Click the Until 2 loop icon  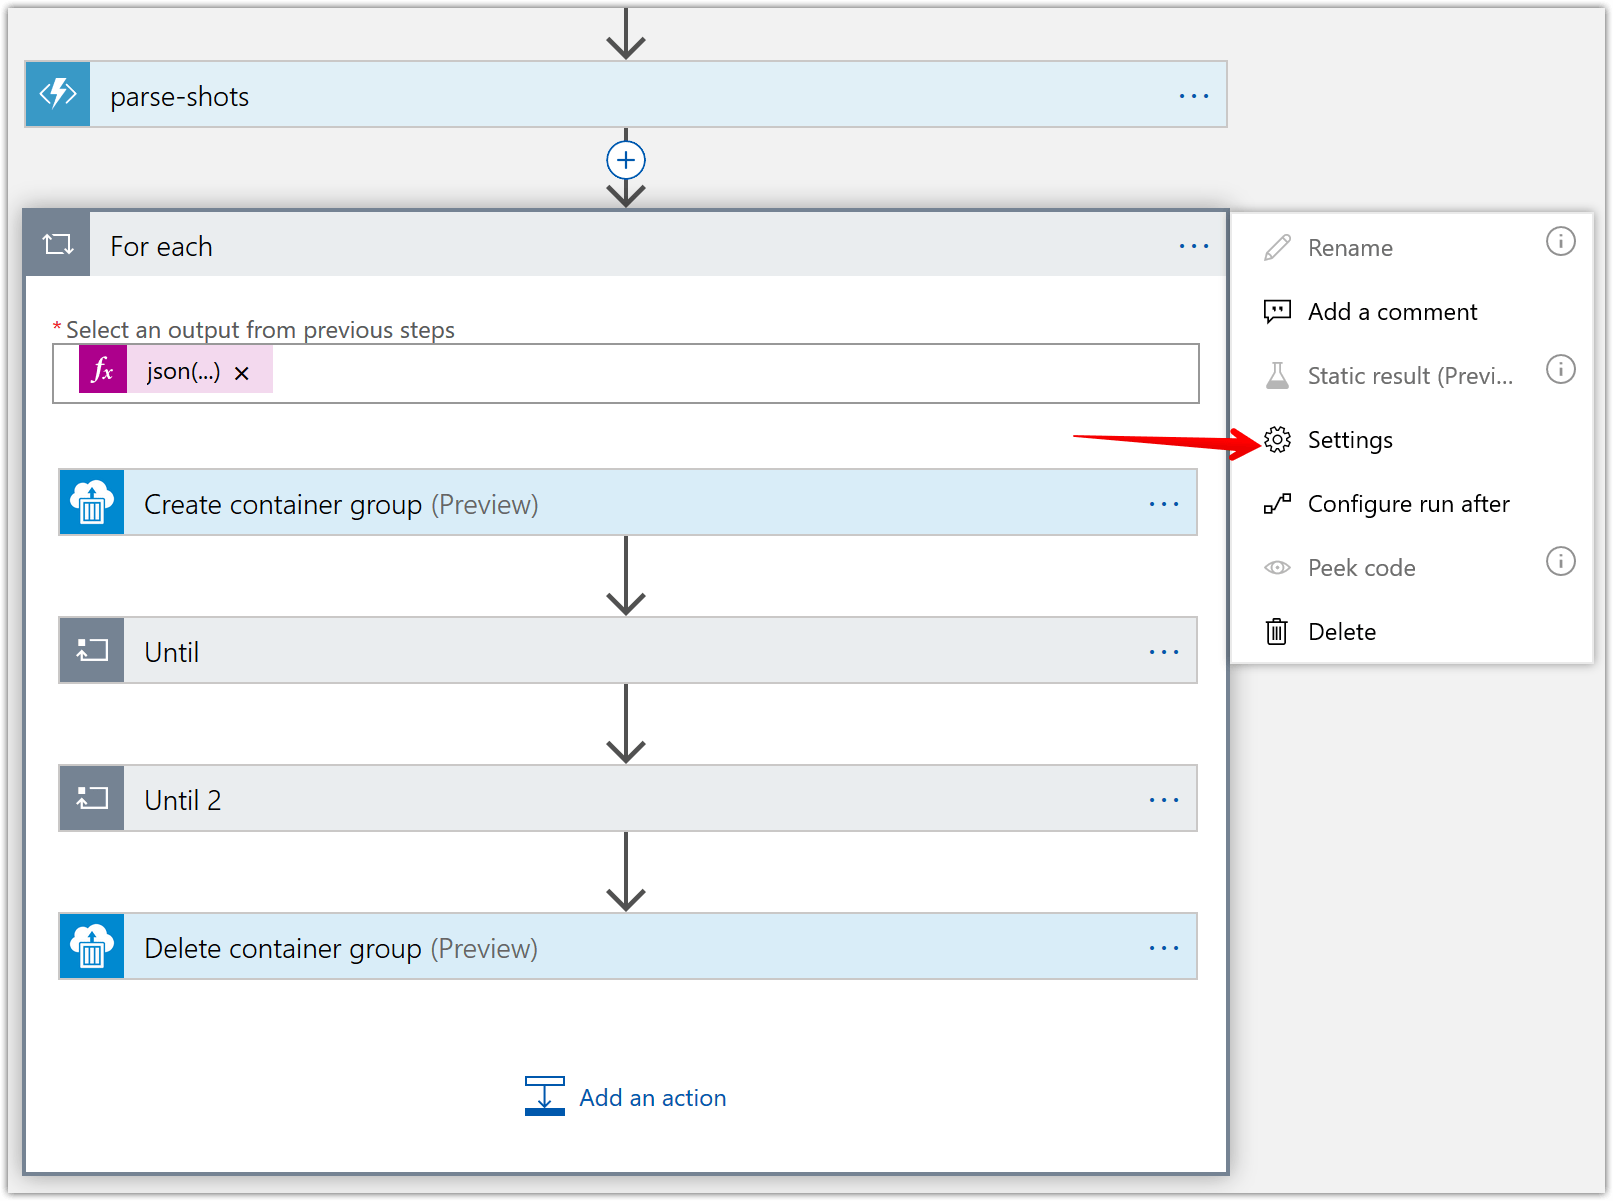91,798
